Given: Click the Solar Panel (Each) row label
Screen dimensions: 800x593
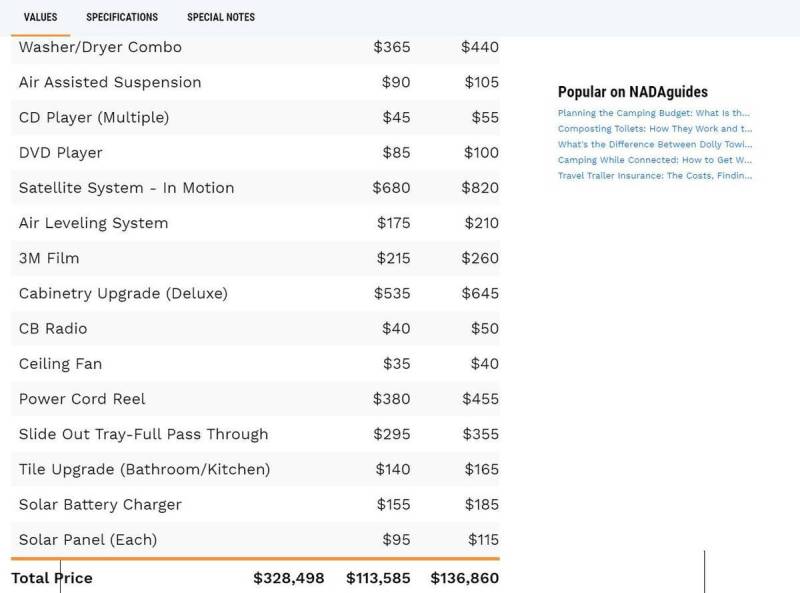Looking at the screenshot, I should pyautogui.click(x=88, y=540).
